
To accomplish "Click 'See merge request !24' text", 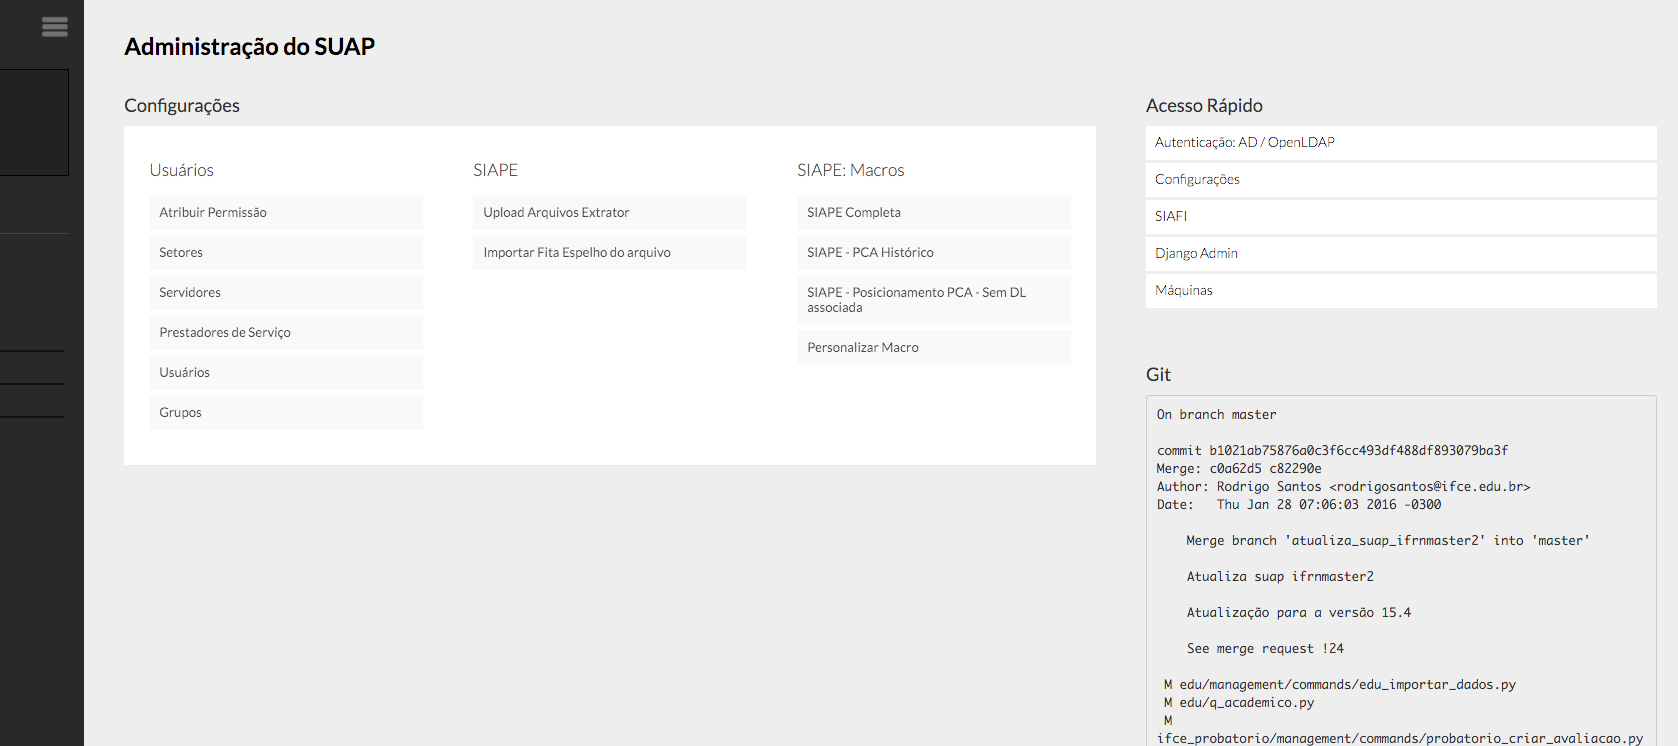I will [x=1265, y=649].
